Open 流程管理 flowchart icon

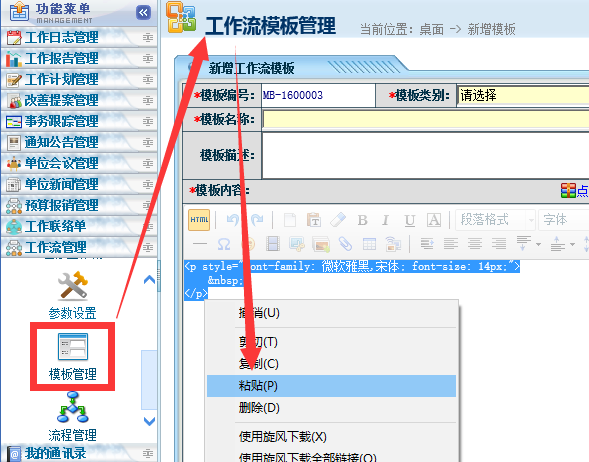72,417
